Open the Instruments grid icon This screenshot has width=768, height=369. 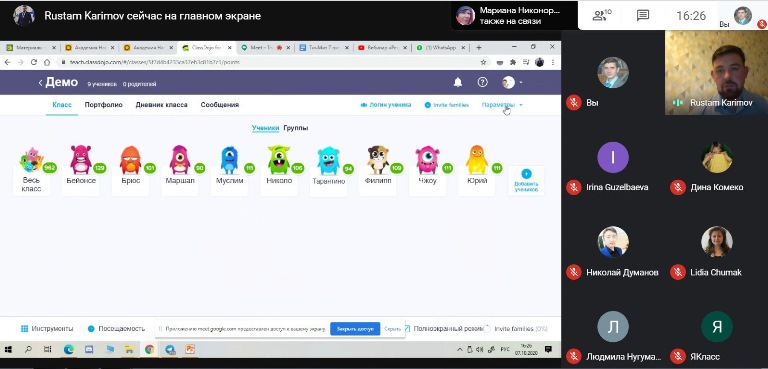(24, 328)
